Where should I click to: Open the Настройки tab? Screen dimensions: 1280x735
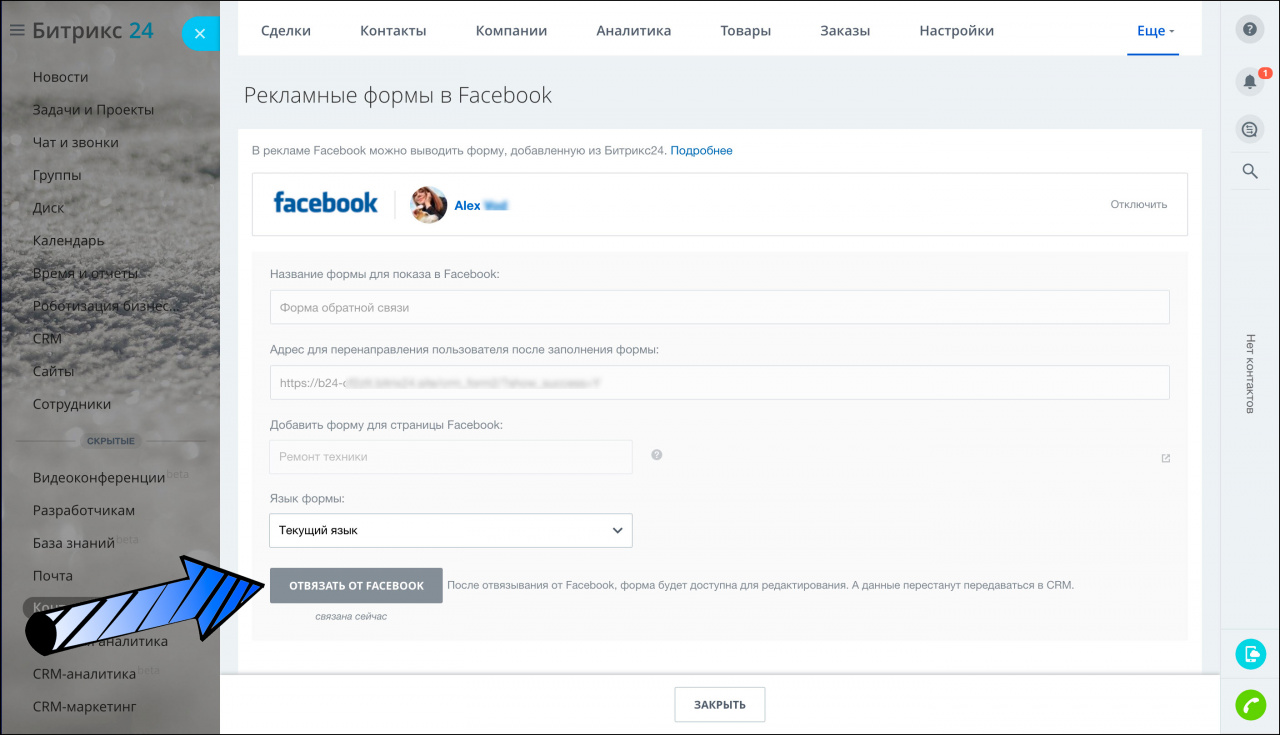[x=957, y=31]
